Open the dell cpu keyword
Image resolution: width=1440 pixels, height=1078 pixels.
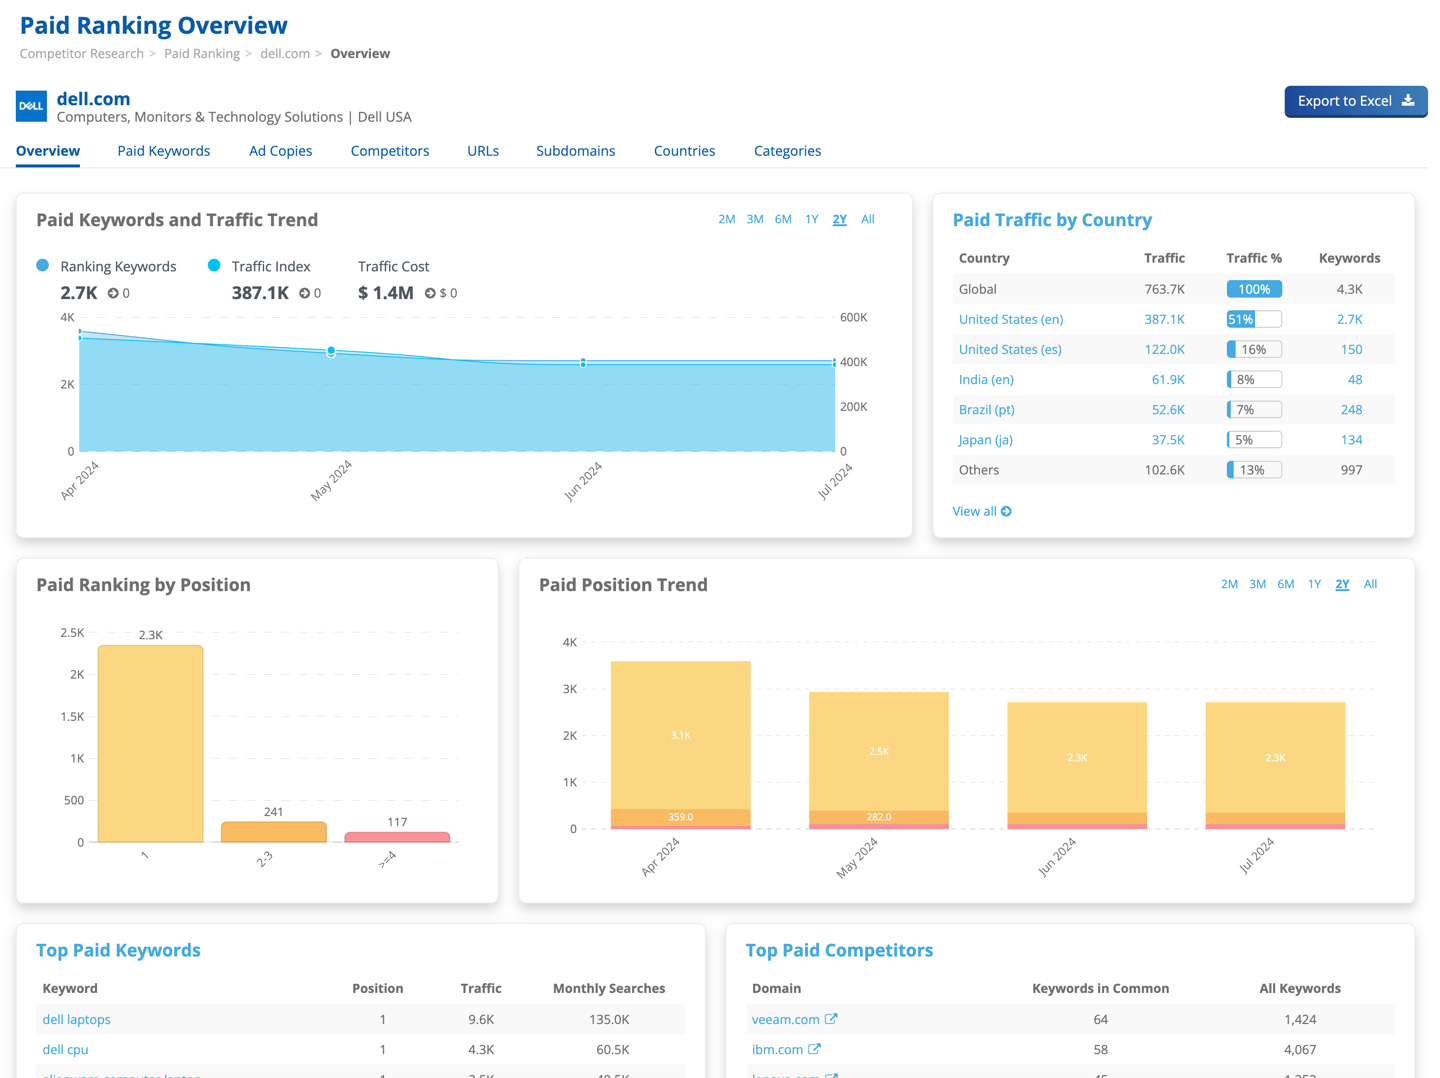65,1049
